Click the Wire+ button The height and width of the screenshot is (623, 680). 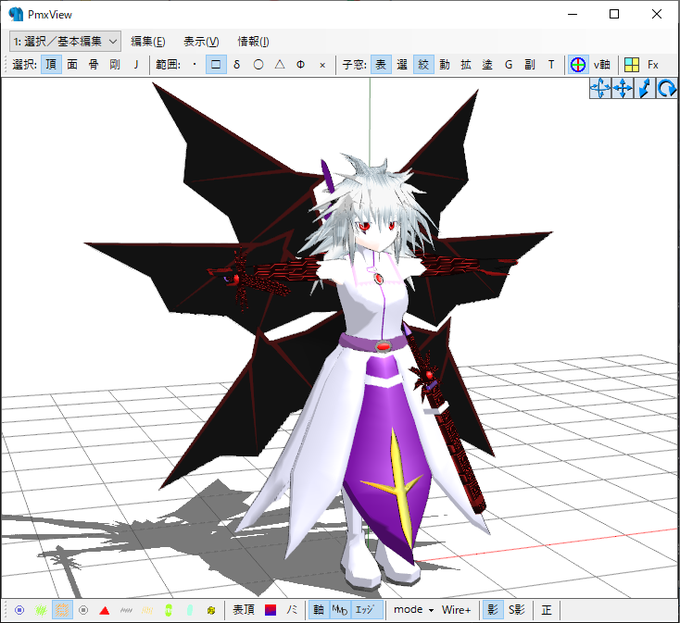coord(456,610)
